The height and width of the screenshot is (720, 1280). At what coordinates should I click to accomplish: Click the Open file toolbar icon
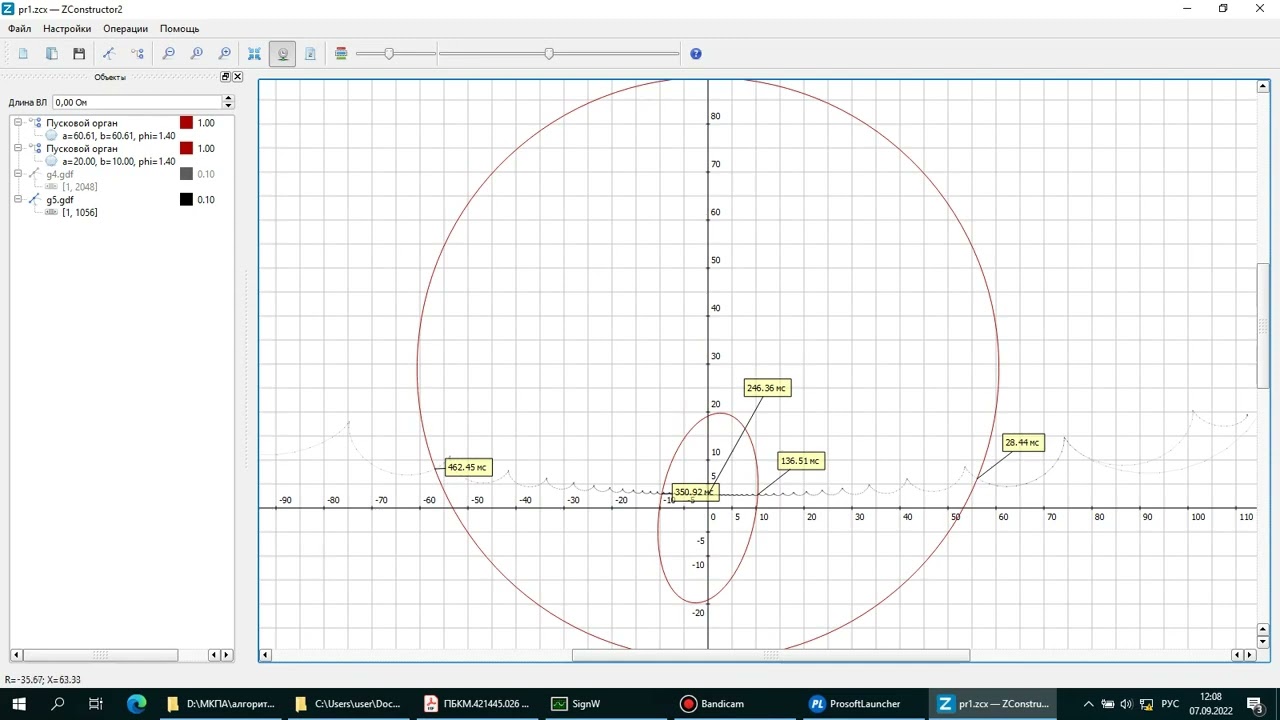click(x=51, y=54)
